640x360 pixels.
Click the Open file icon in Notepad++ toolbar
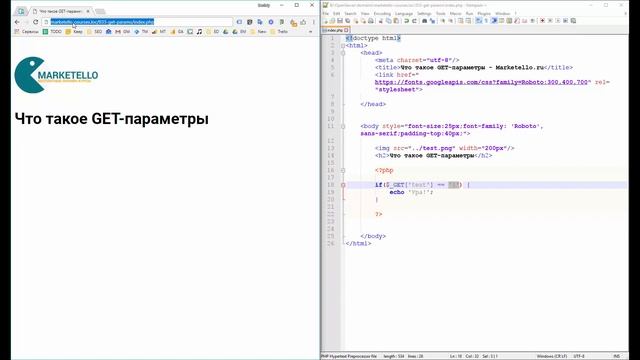(x=333, y=21)
